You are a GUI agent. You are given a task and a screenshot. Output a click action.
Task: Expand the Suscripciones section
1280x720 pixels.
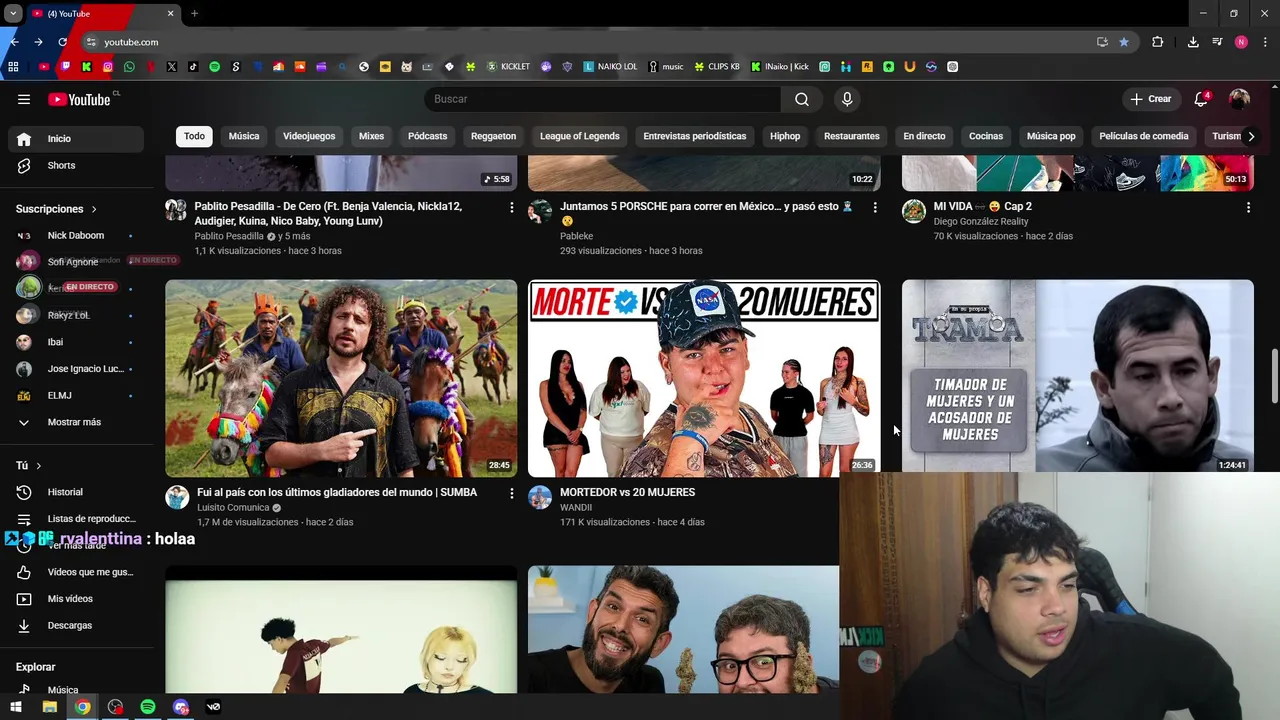(x=56, y=209)
